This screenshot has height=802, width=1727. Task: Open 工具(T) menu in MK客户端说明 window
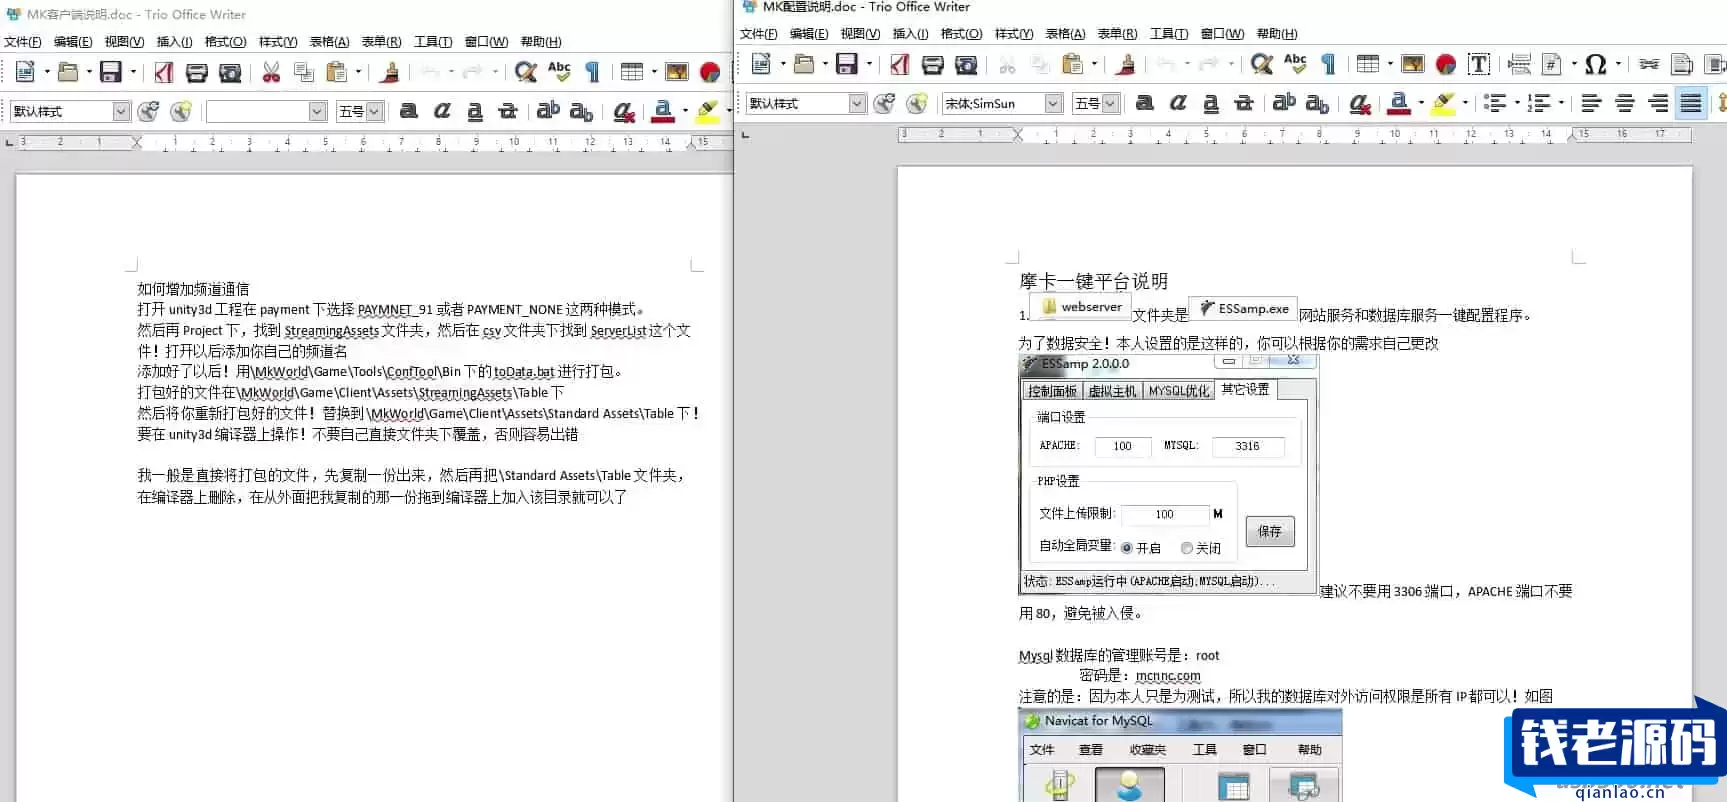(433, 41)
